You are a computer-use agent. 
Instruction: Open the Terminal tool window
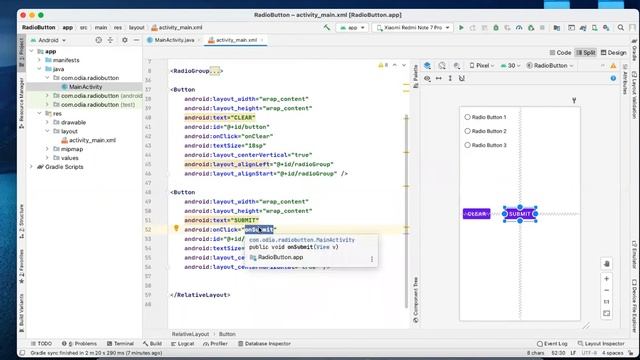click(120, 344)
